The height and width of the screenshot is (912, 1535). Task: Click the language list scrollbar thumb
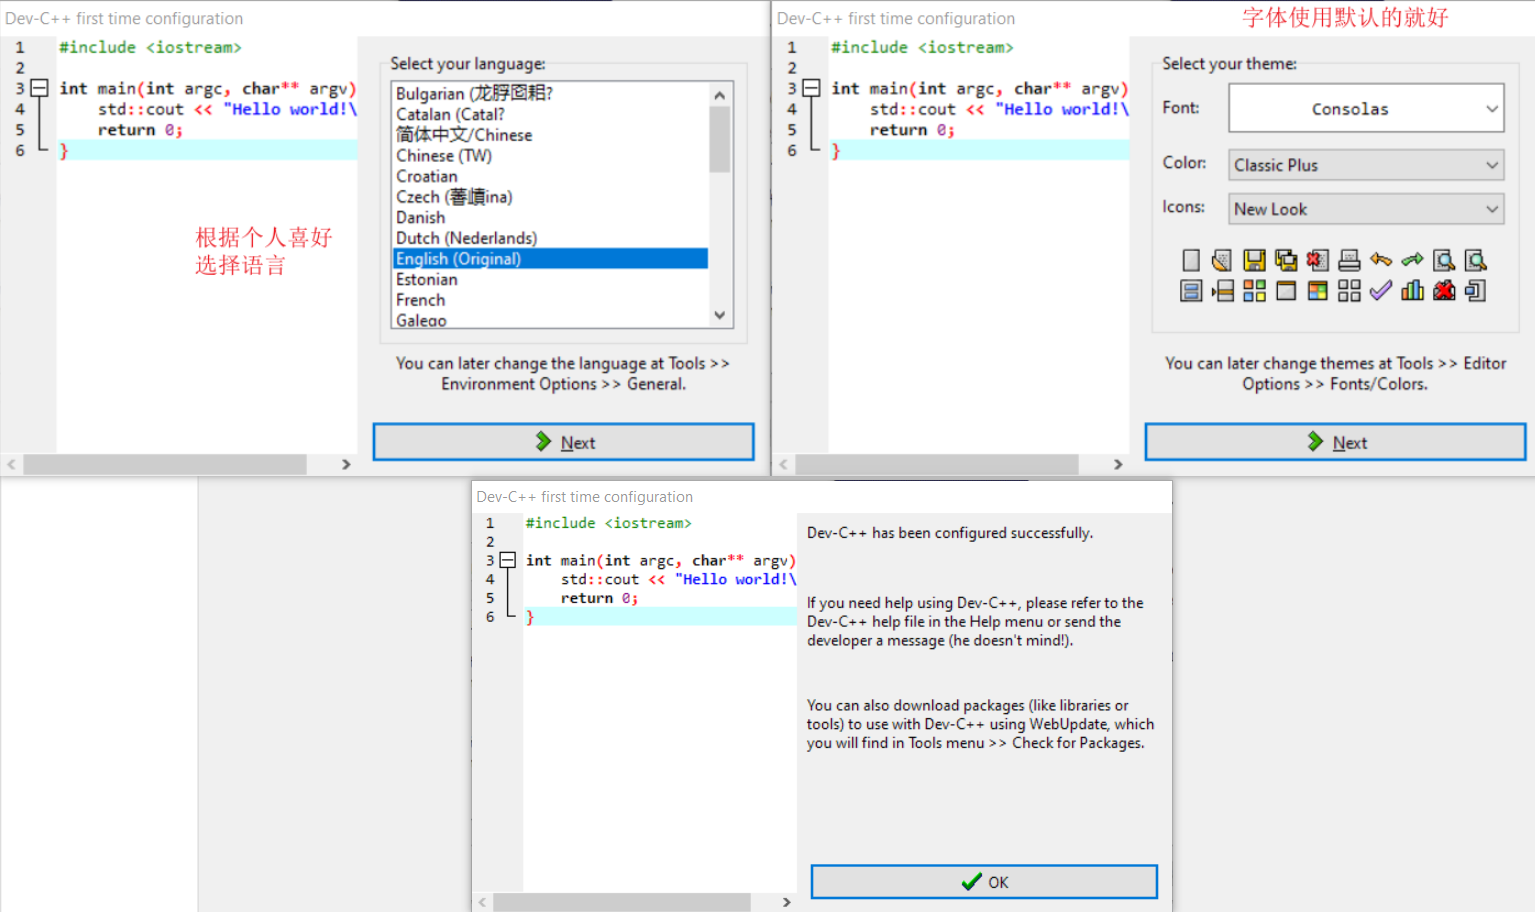tap(720, 139)
